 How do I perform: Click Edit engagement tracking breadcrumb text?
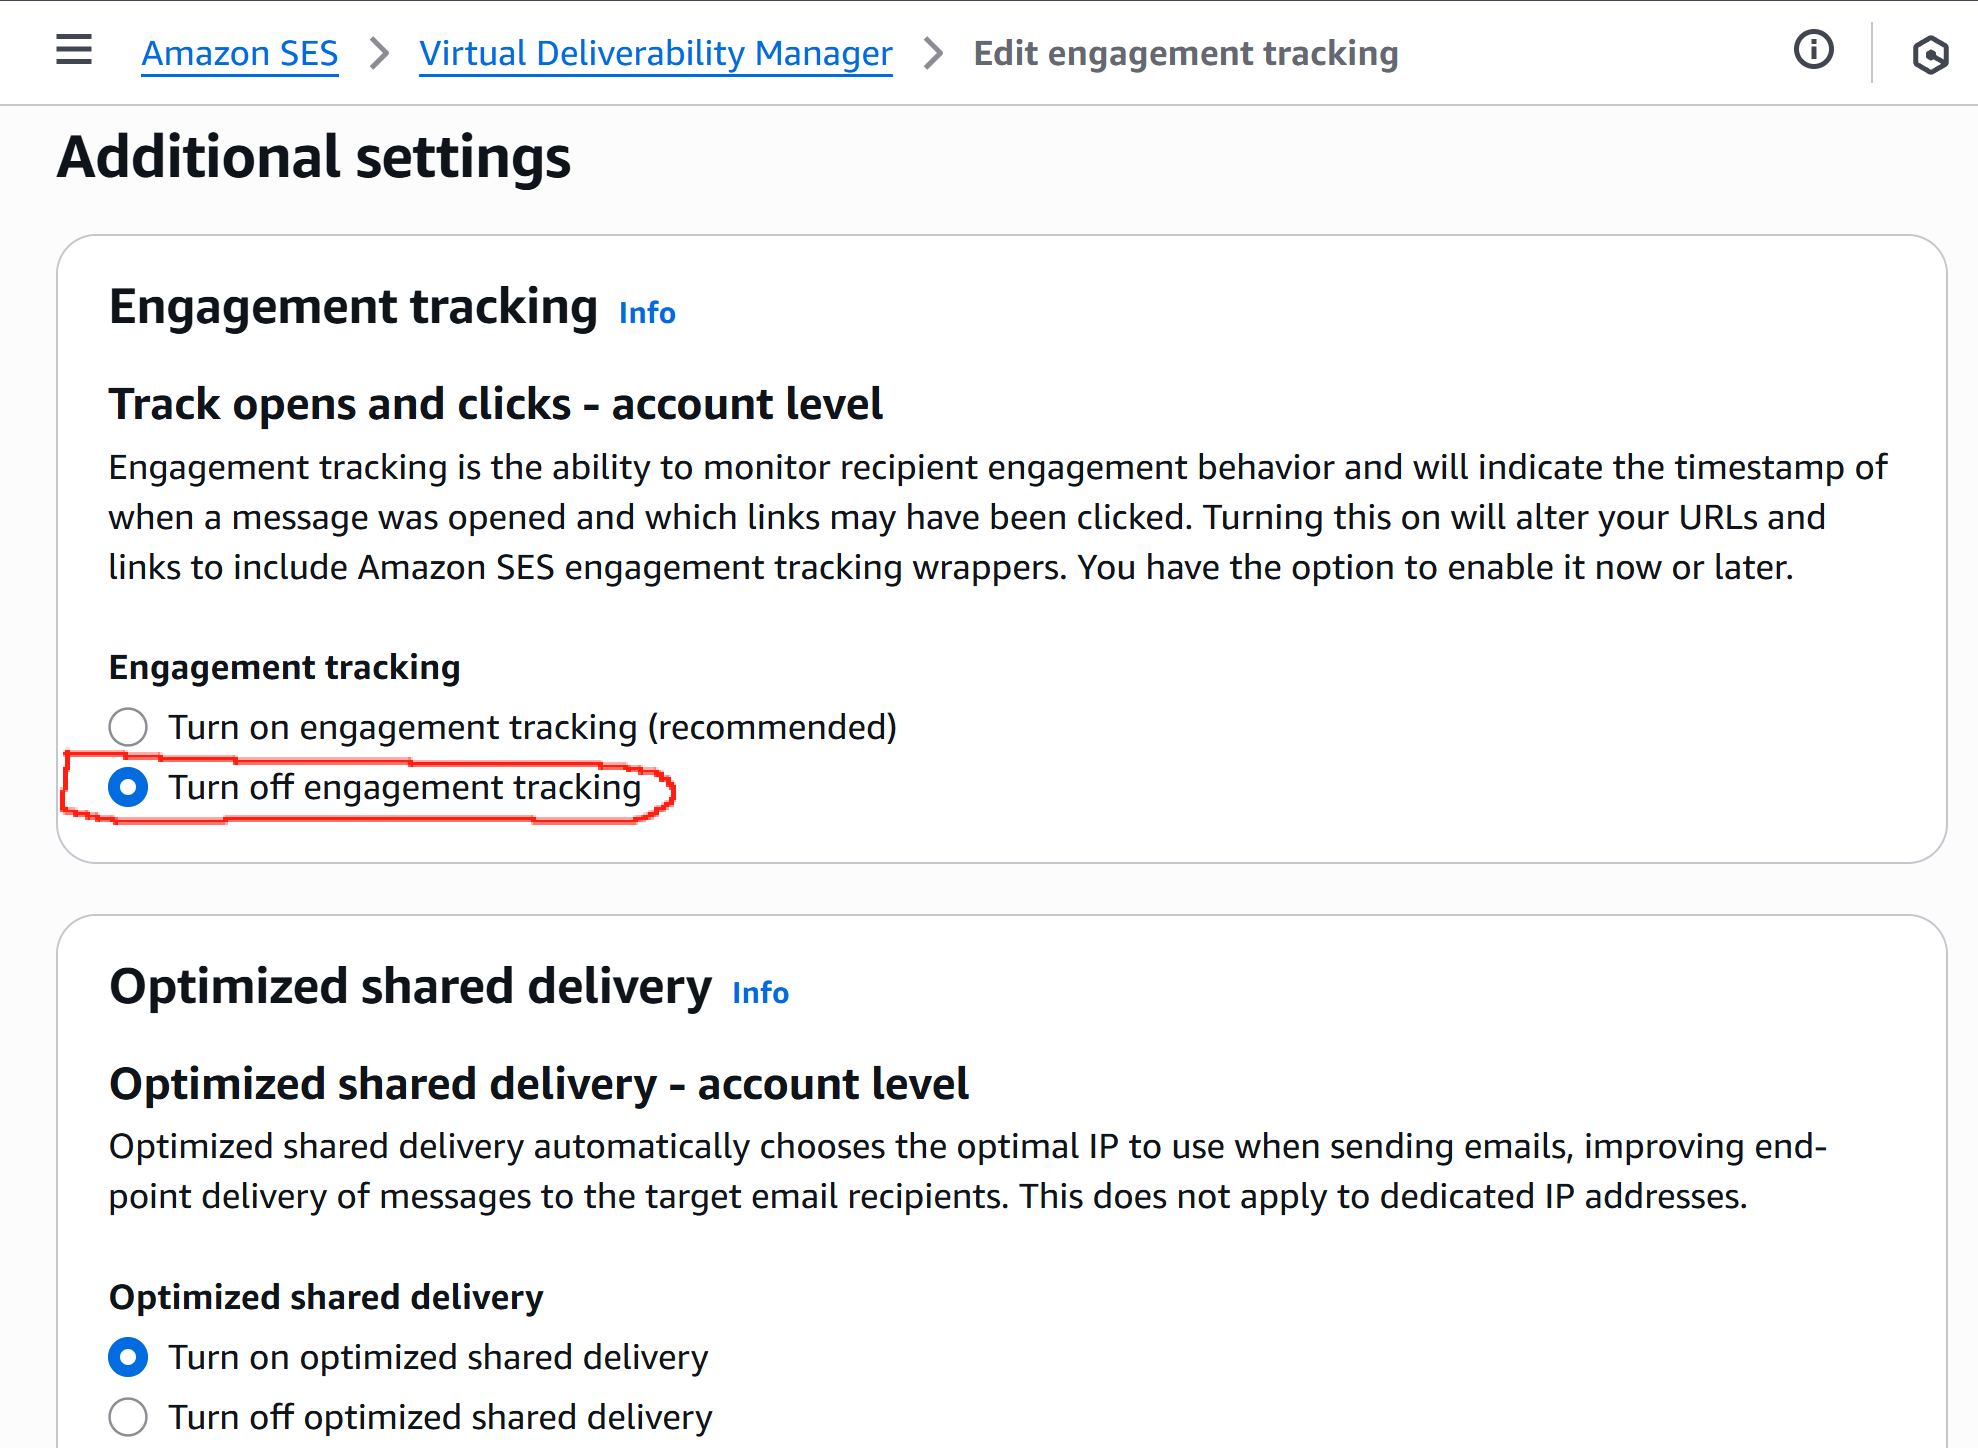[1186, 53]
